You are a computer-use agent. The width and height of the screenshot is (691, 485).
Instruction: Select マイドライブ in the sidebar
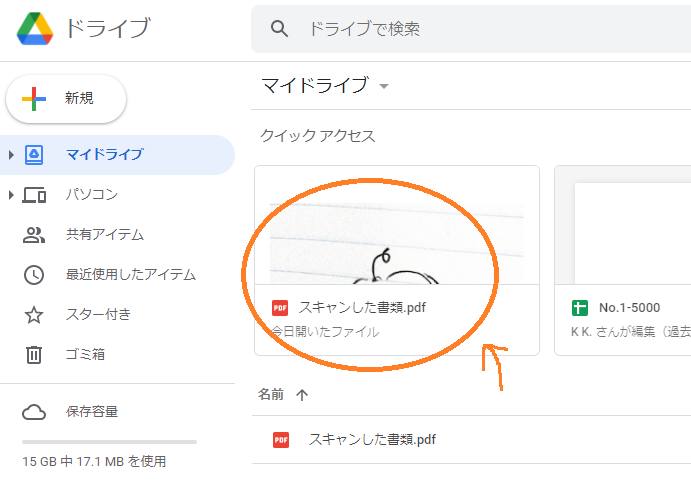117,155
